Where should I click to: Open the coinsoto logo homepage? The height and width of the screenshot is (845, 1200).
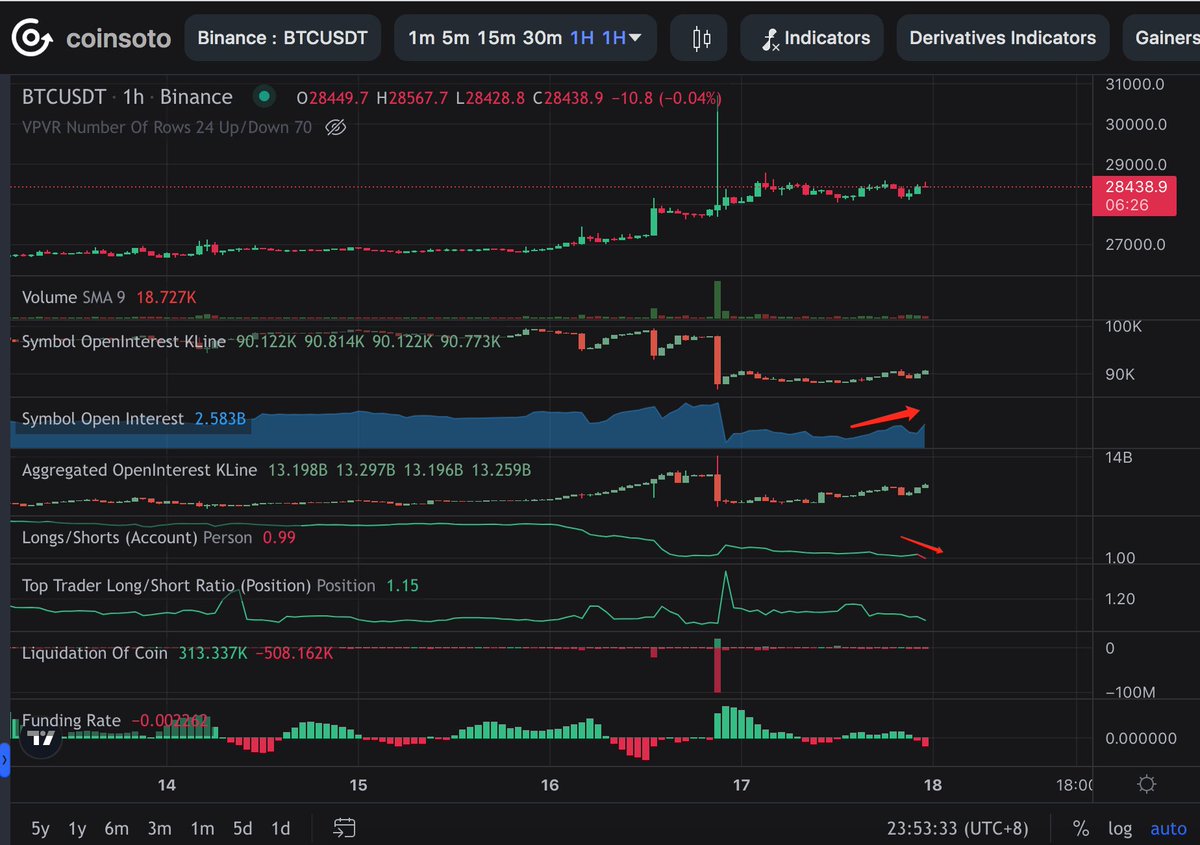coord(90,39)
